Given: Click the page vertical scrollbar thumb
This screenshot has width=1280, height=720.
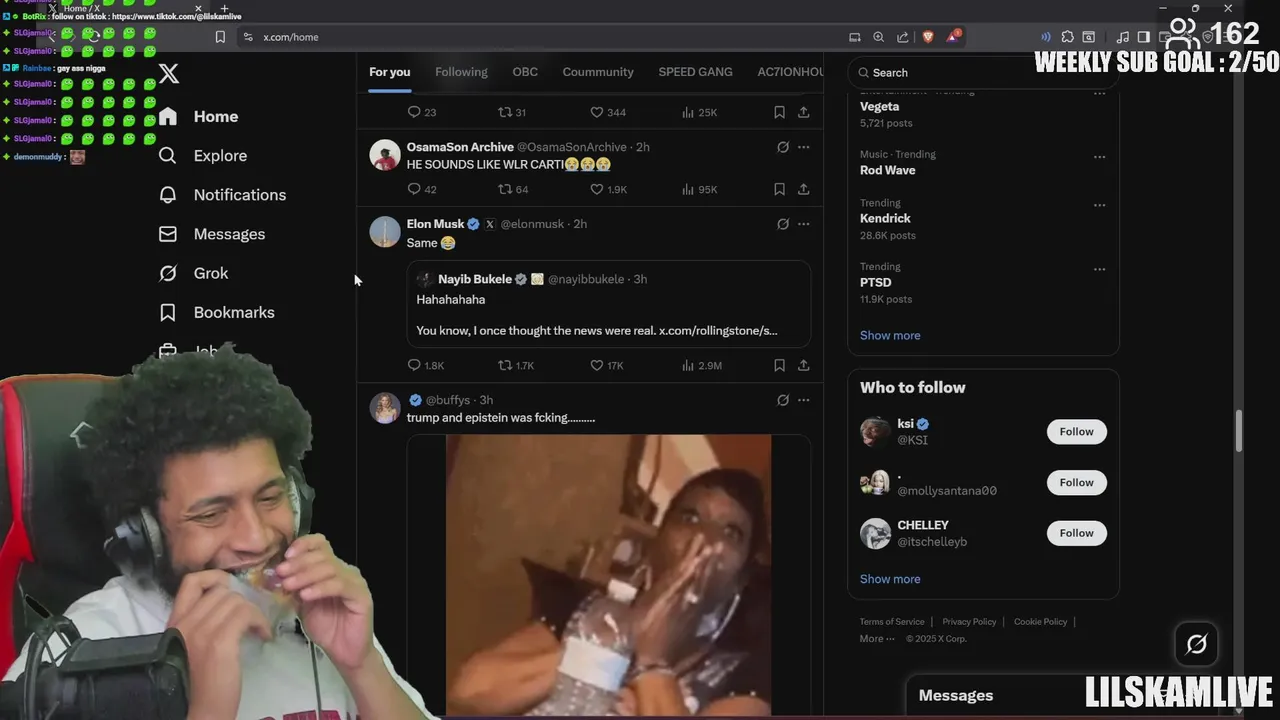Looking at the screenshot, I should pos(1239,430).
